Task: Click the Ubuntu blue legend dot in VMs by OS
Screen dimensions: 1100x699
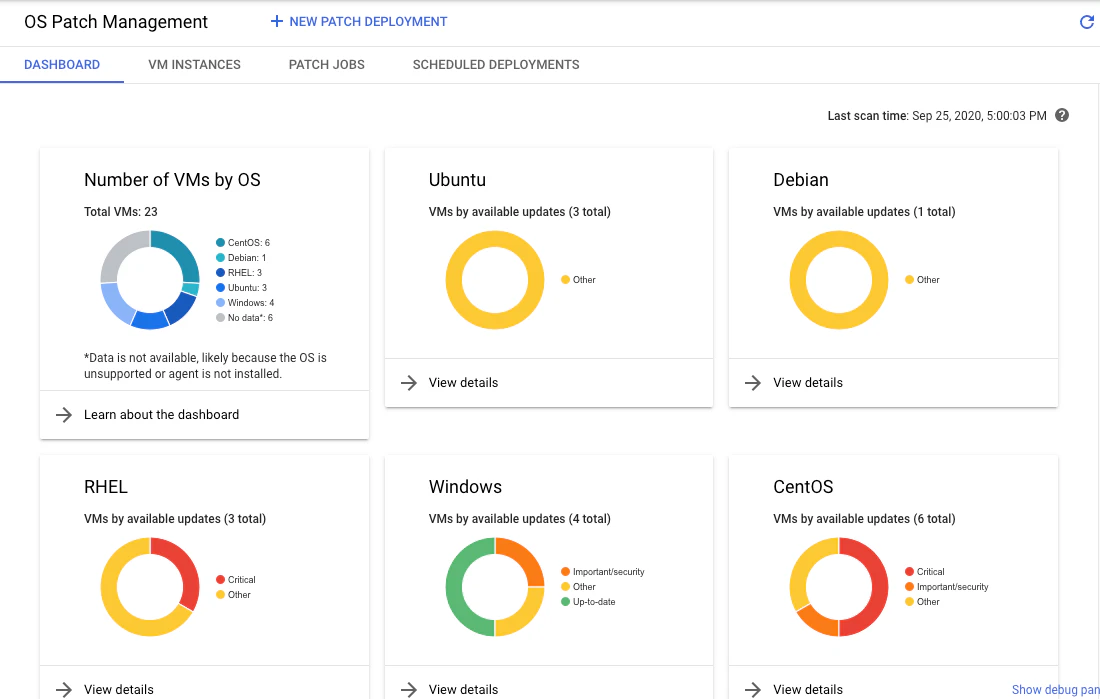Action: [220, 288]
